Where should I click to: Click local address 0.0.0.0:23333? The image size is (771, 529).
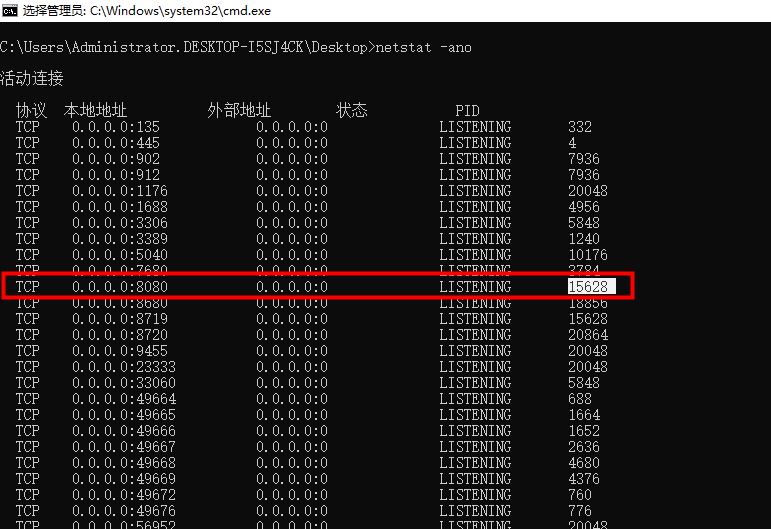point(124,367)
